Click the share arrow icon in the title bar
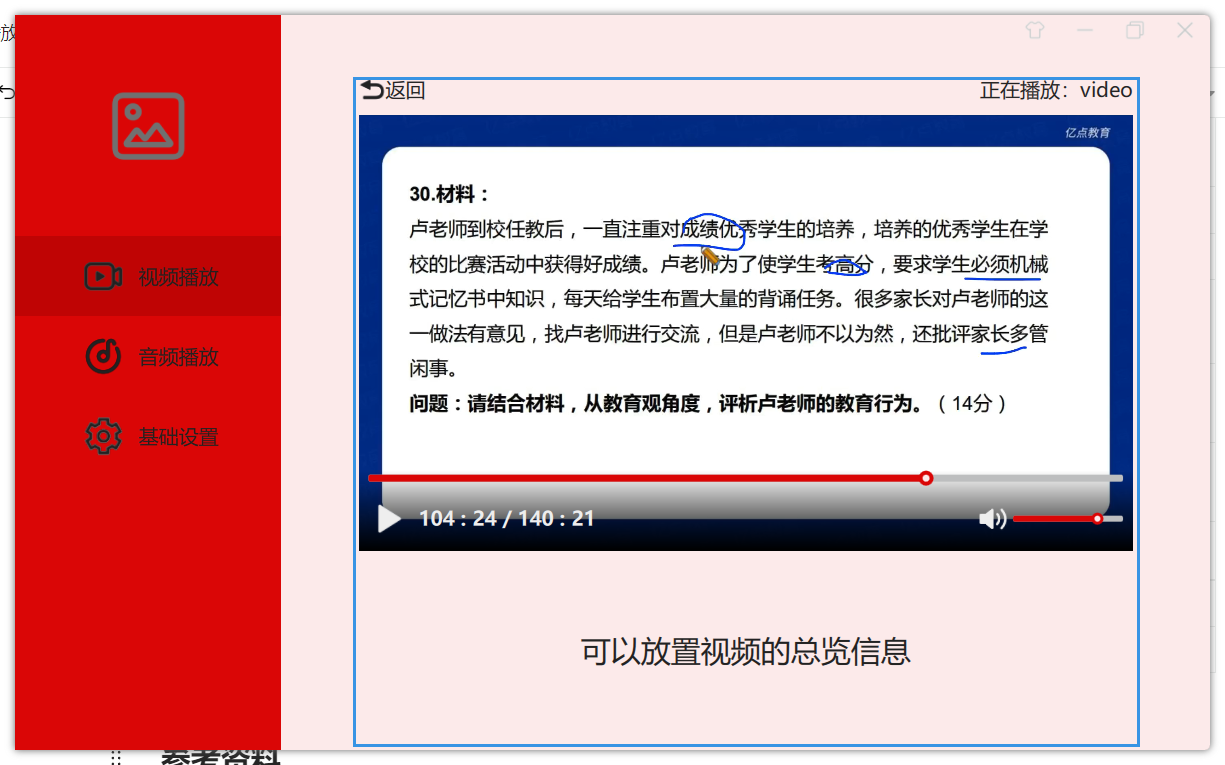 (x=1035, y=30)
